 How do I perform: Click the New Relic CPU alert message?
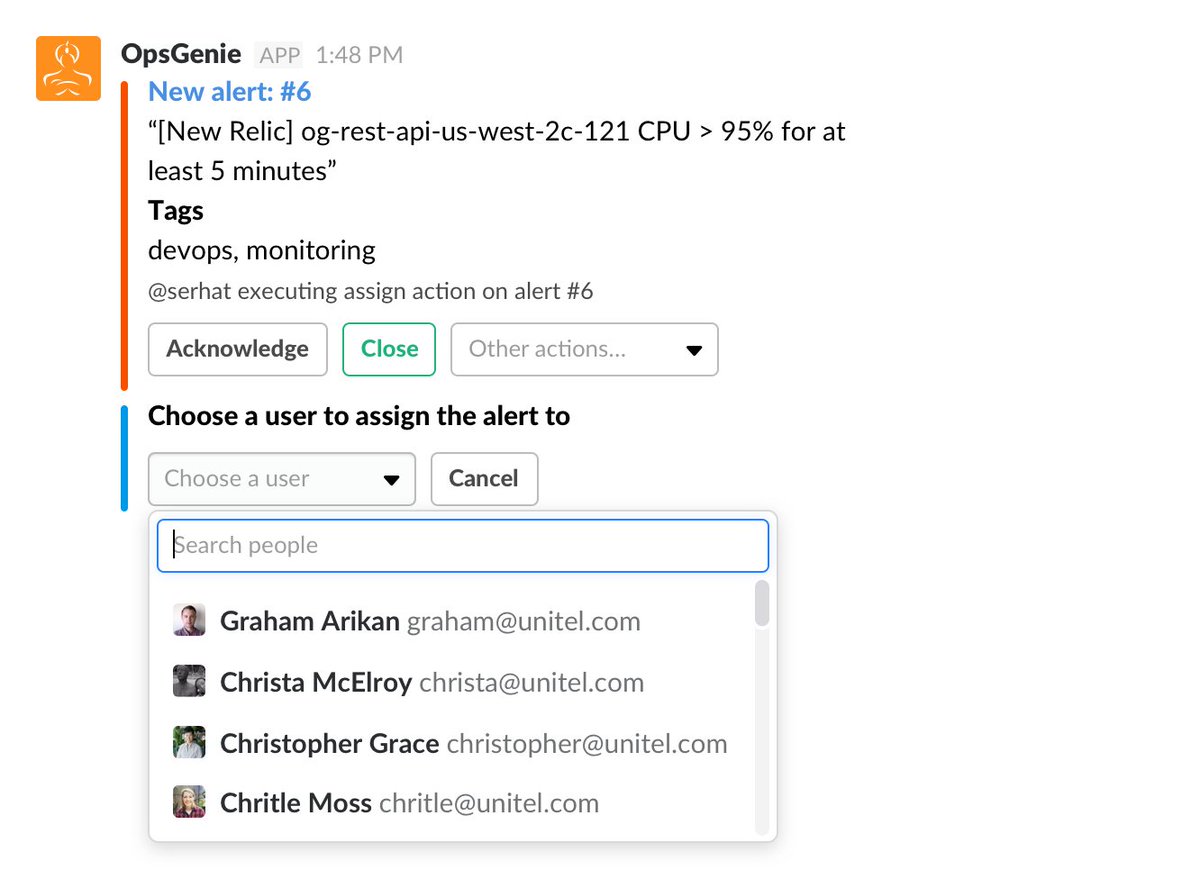(497, 151)
